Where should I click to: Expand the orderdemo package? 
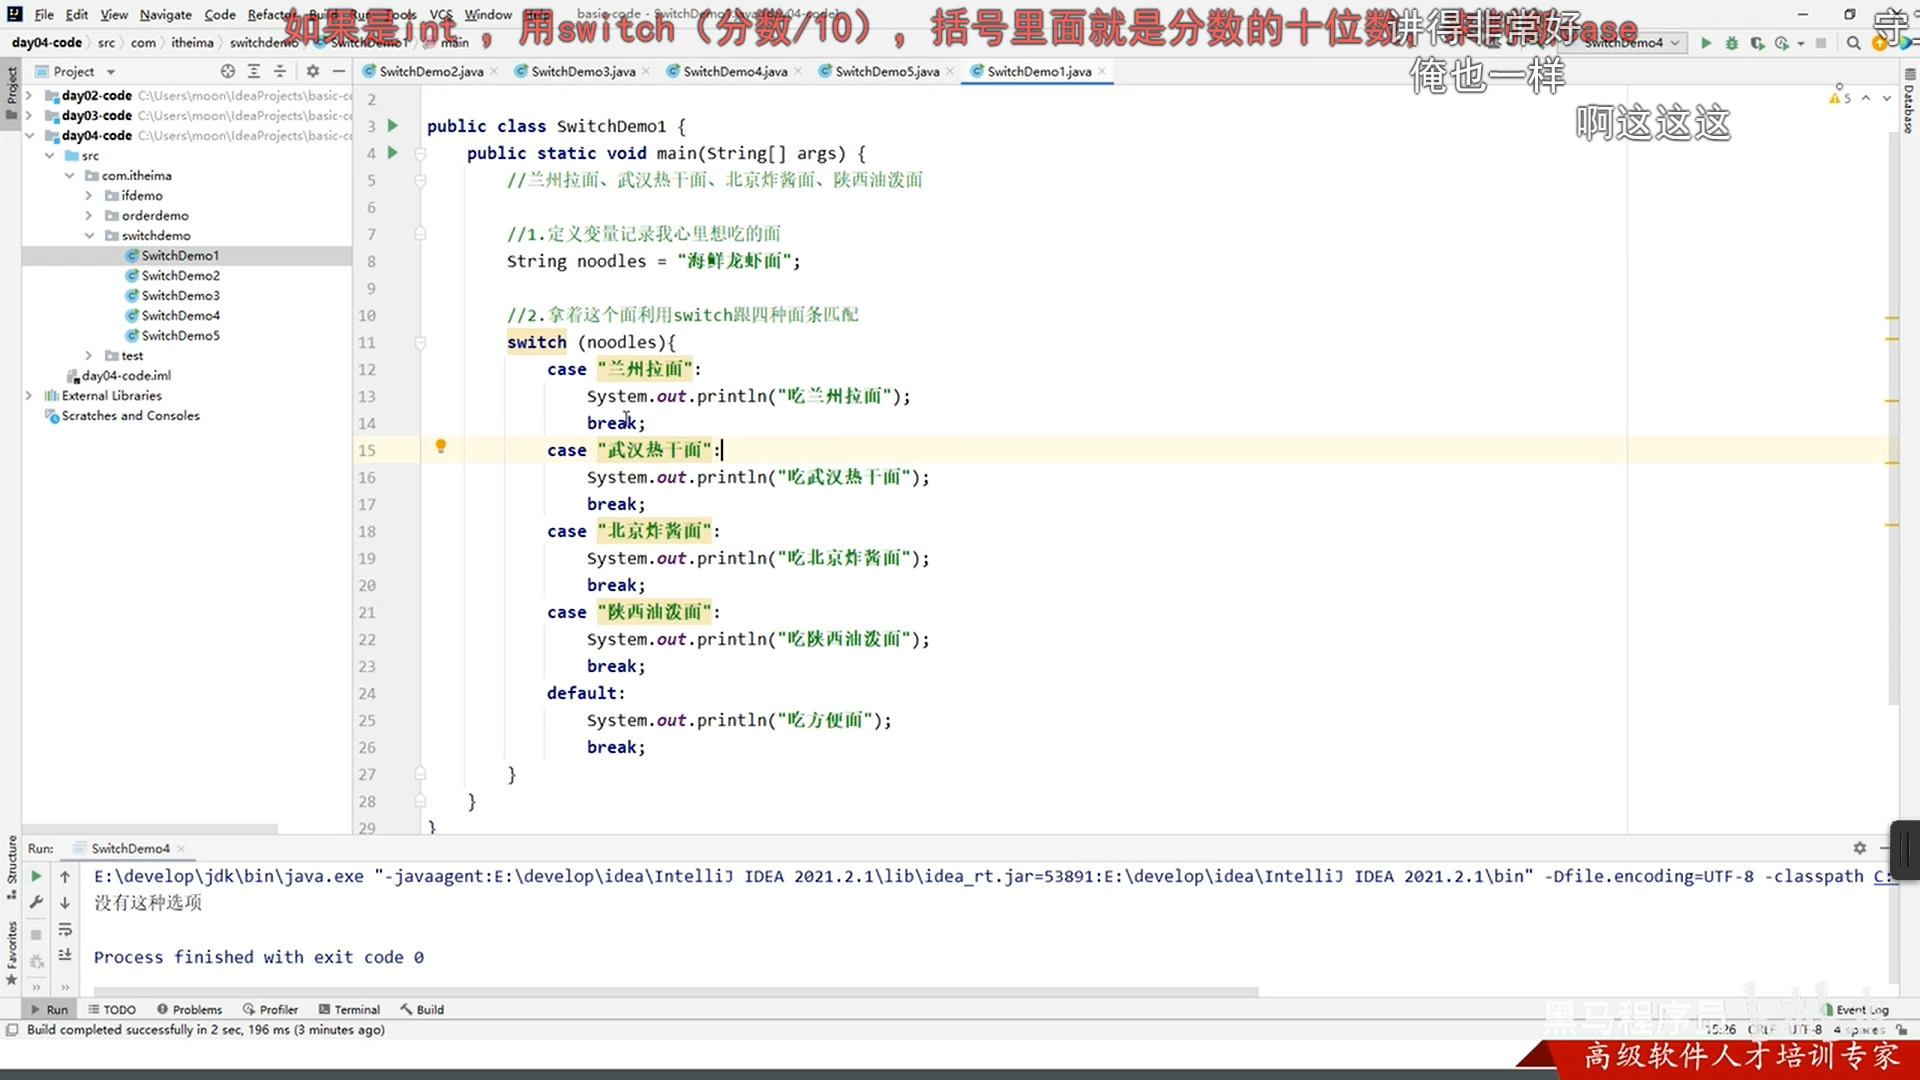click(x=89, y=215)
